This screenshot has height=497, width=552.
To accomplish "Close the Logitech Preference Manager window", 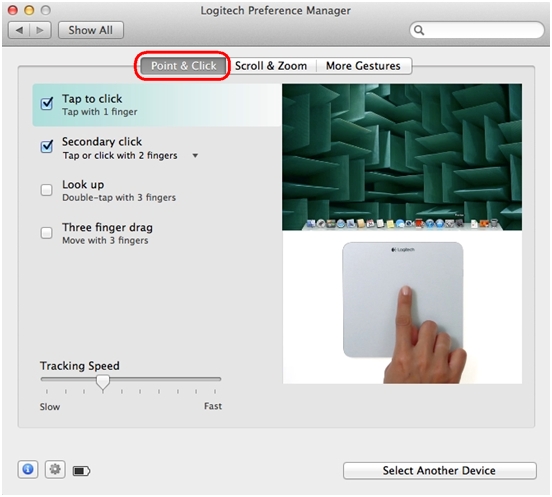I will [x=13, y=11].
